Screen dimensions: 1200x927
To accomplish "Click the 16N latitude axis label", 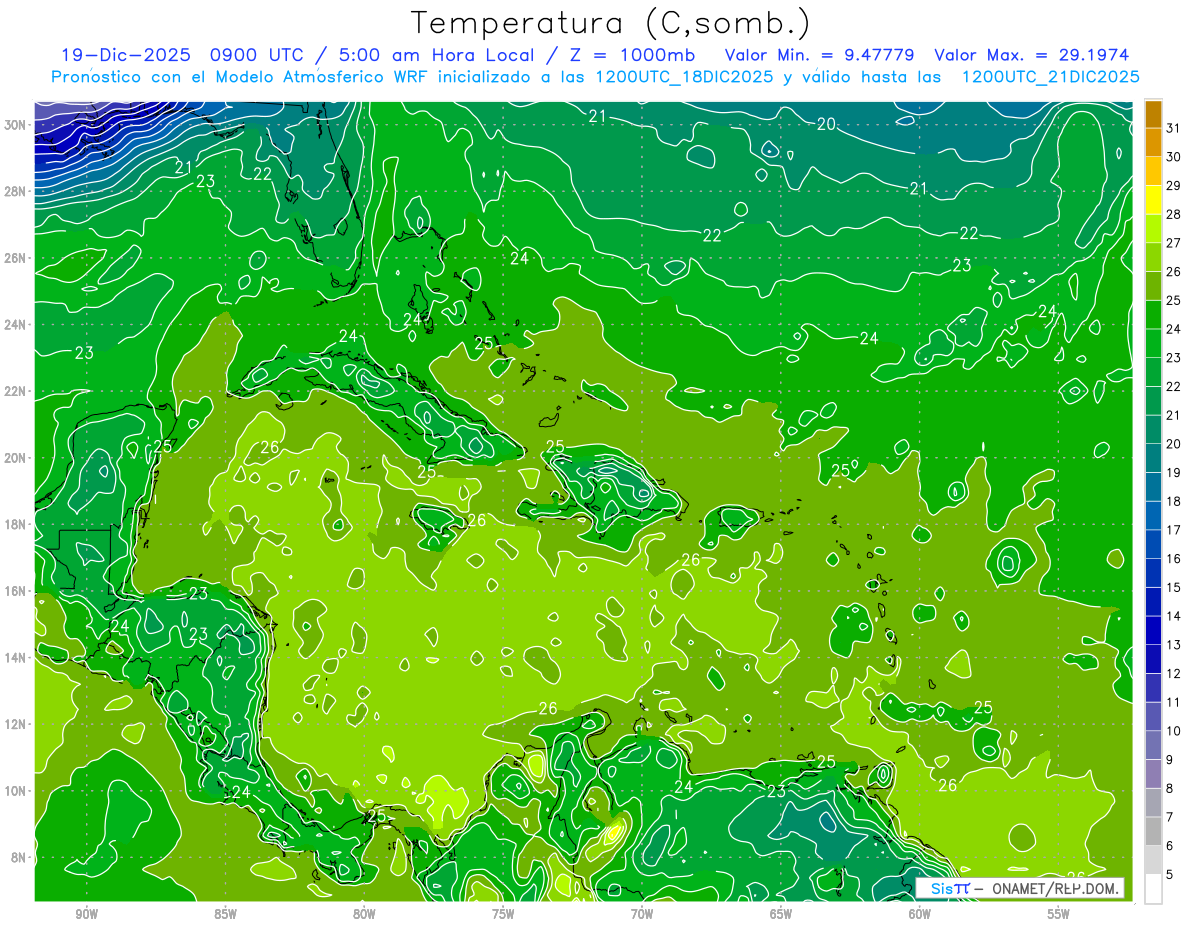I will coord(17,591).
